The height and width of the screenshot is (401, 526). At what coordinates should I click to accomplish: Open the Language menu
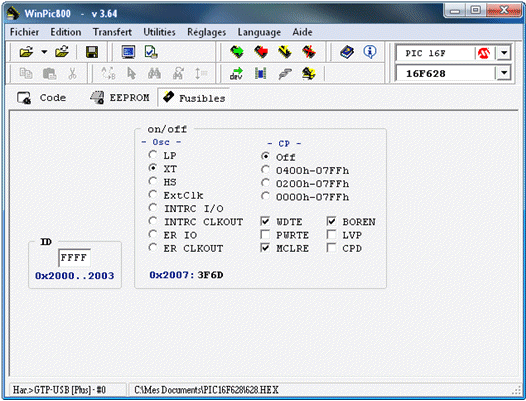click(259, 32)
